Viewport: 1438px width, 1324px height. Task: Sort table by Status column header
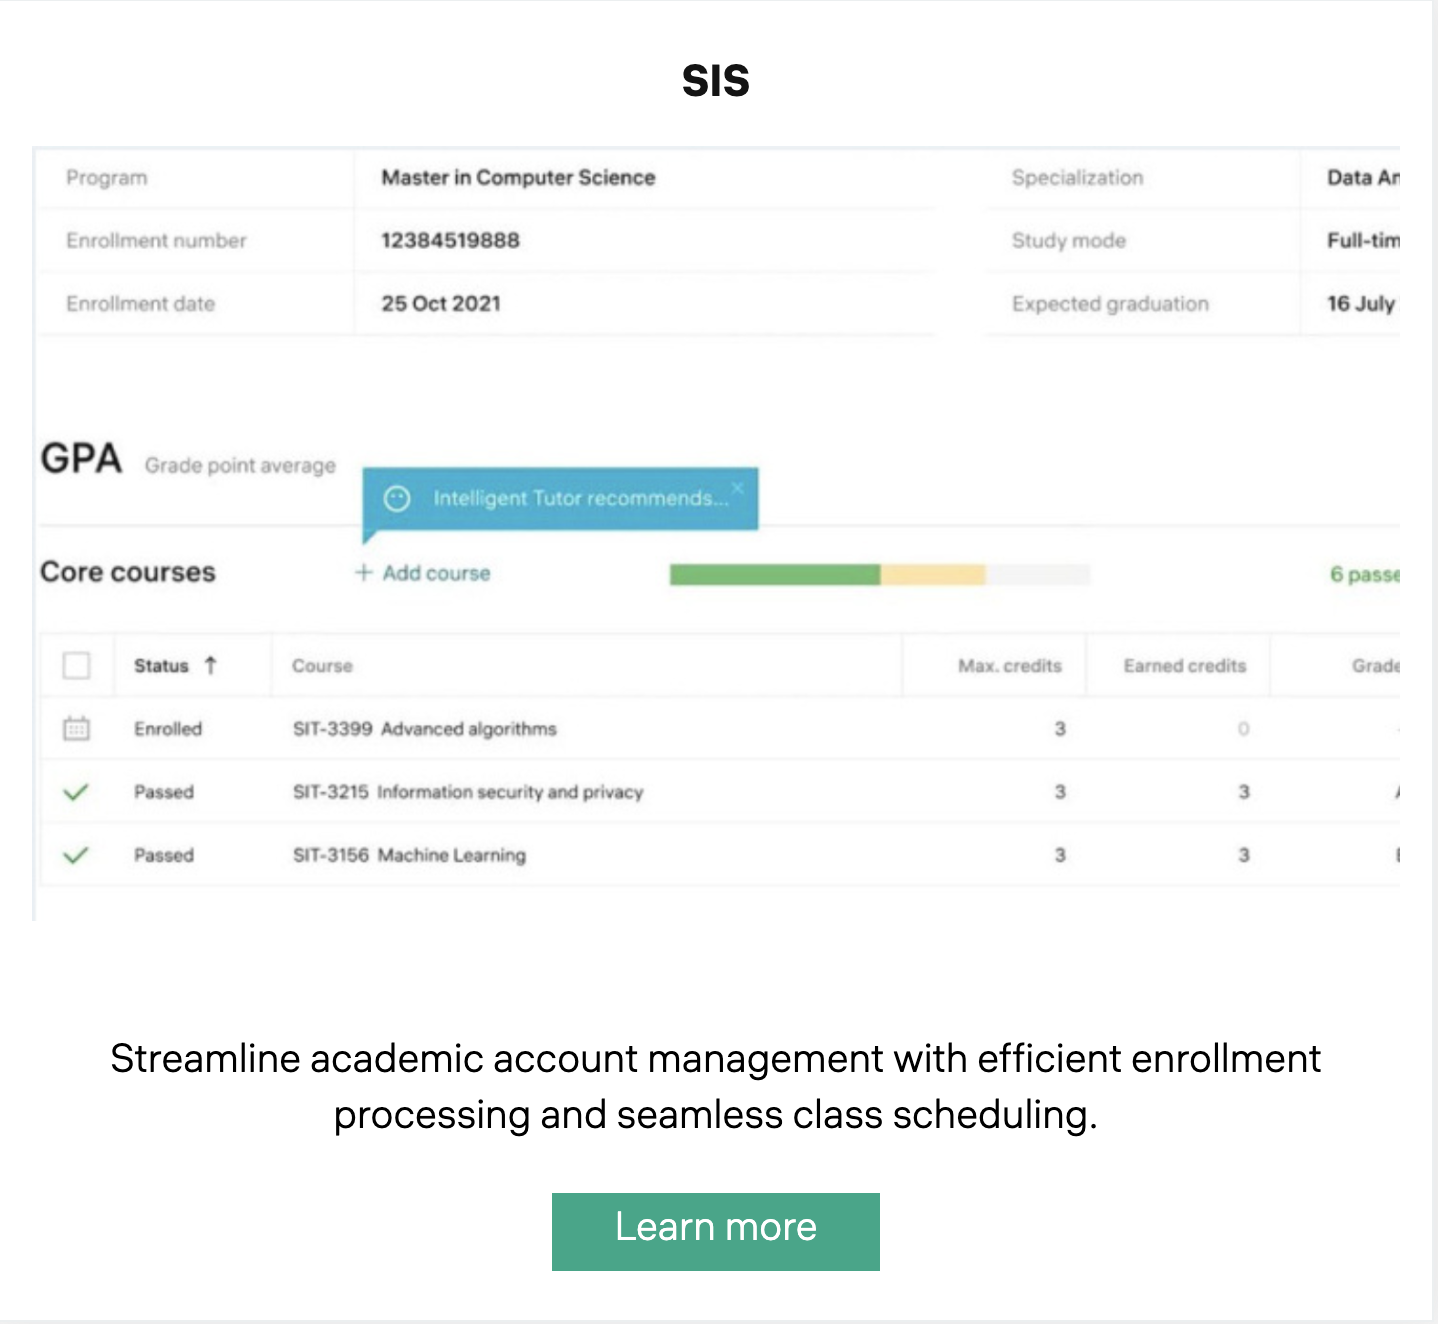pos(161,666)
